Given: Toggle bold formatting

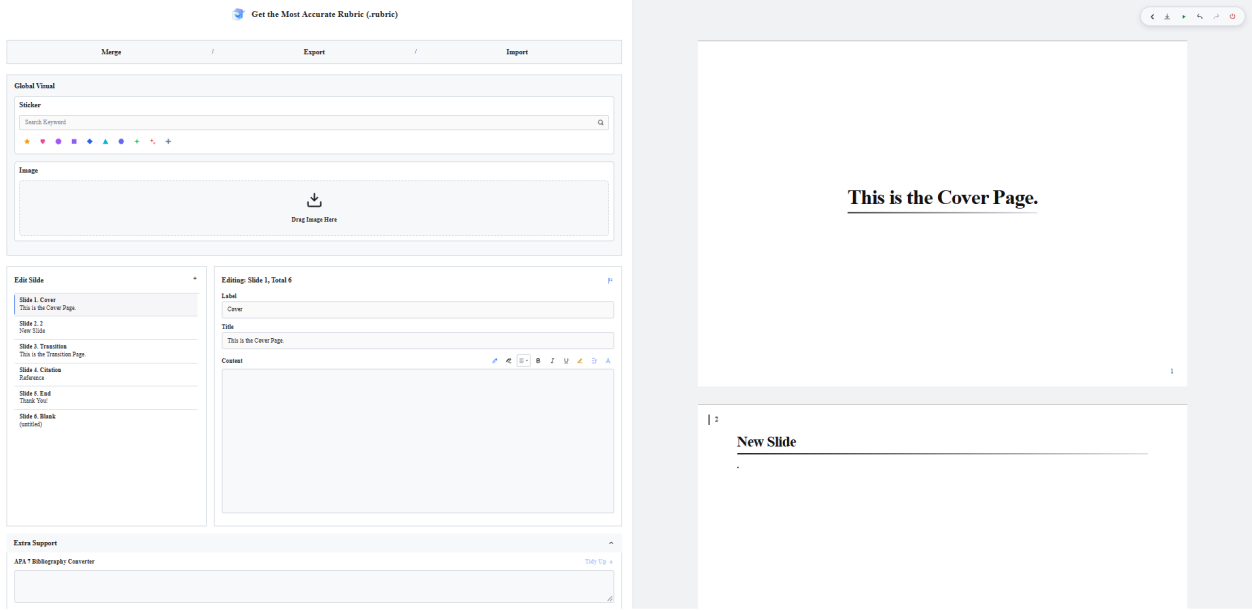Looking at the screenshot, I should (538, 360).
